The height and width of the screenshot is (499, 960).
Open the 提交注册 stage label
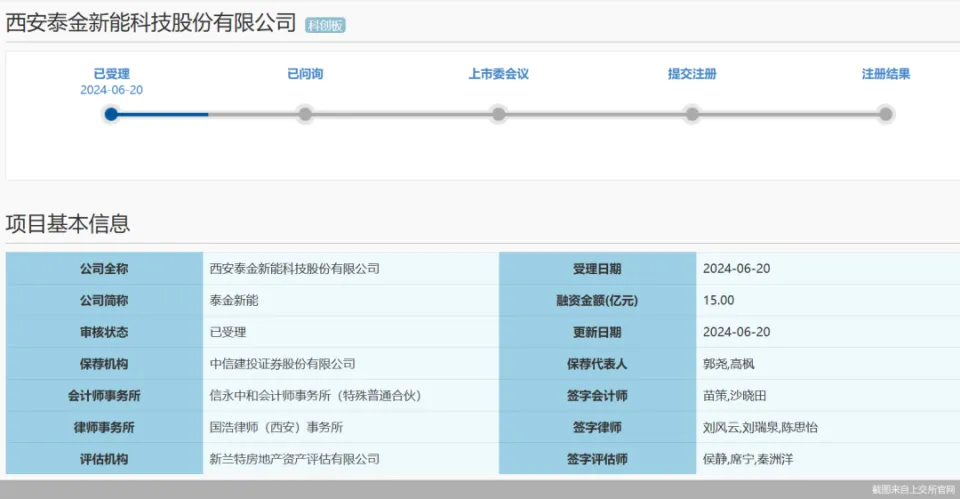tap(692, 74)
